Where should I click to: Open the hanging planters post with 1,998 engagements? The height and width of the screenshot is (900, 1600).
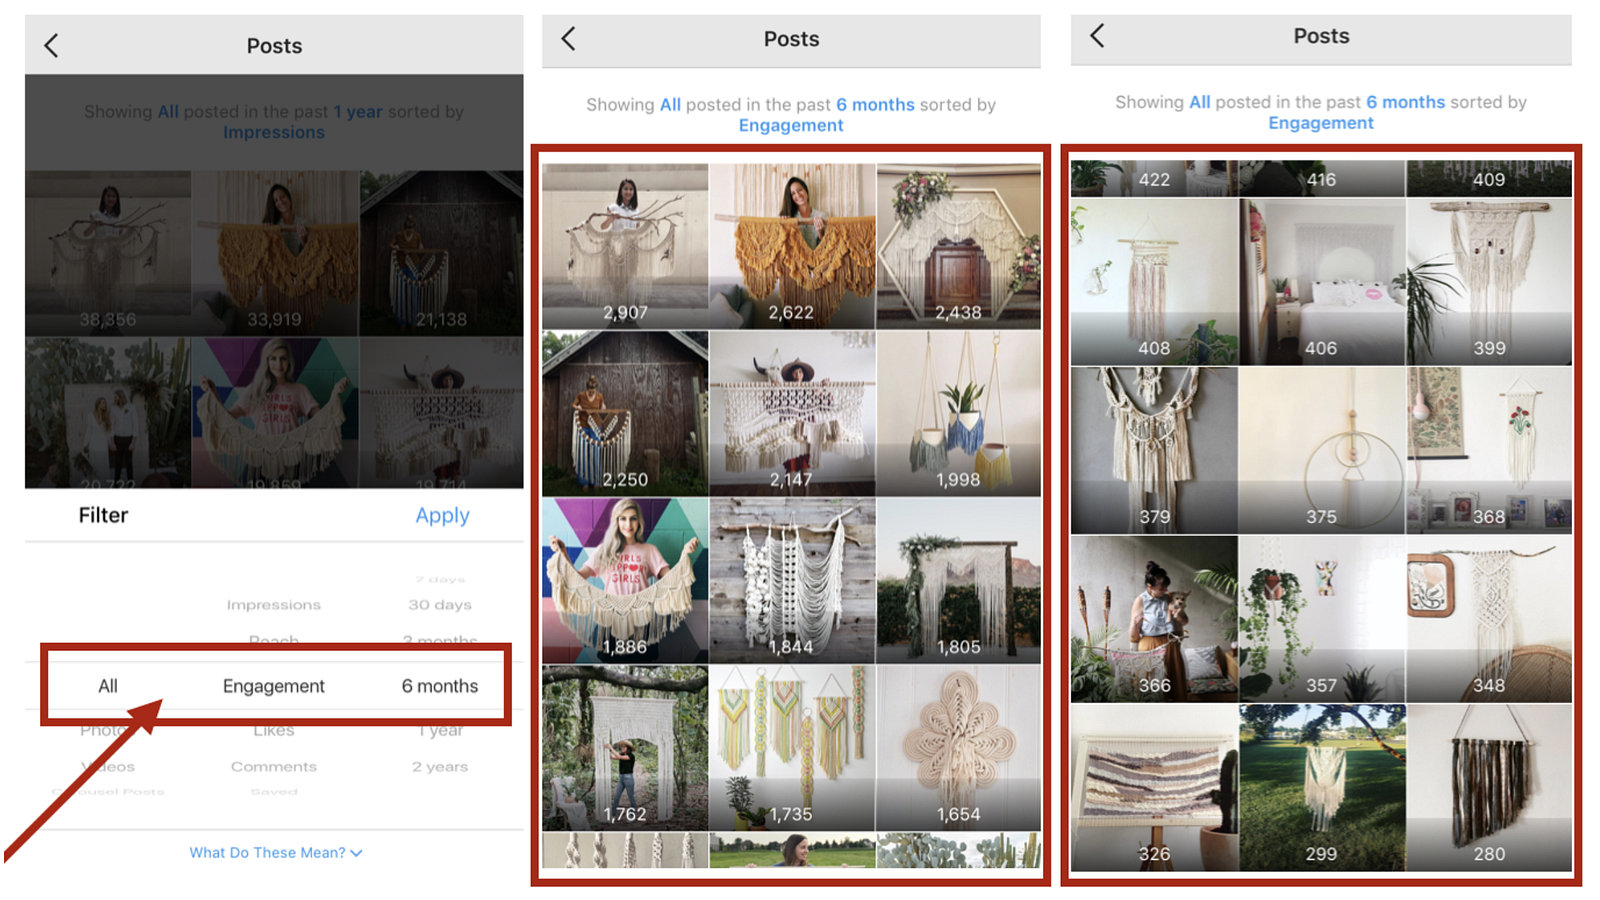pos(959,414)
